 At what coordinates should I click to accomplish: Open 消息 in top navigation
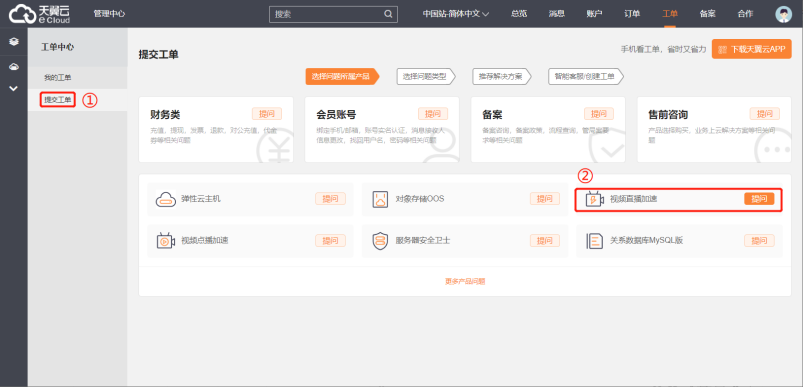click(556, 14)
